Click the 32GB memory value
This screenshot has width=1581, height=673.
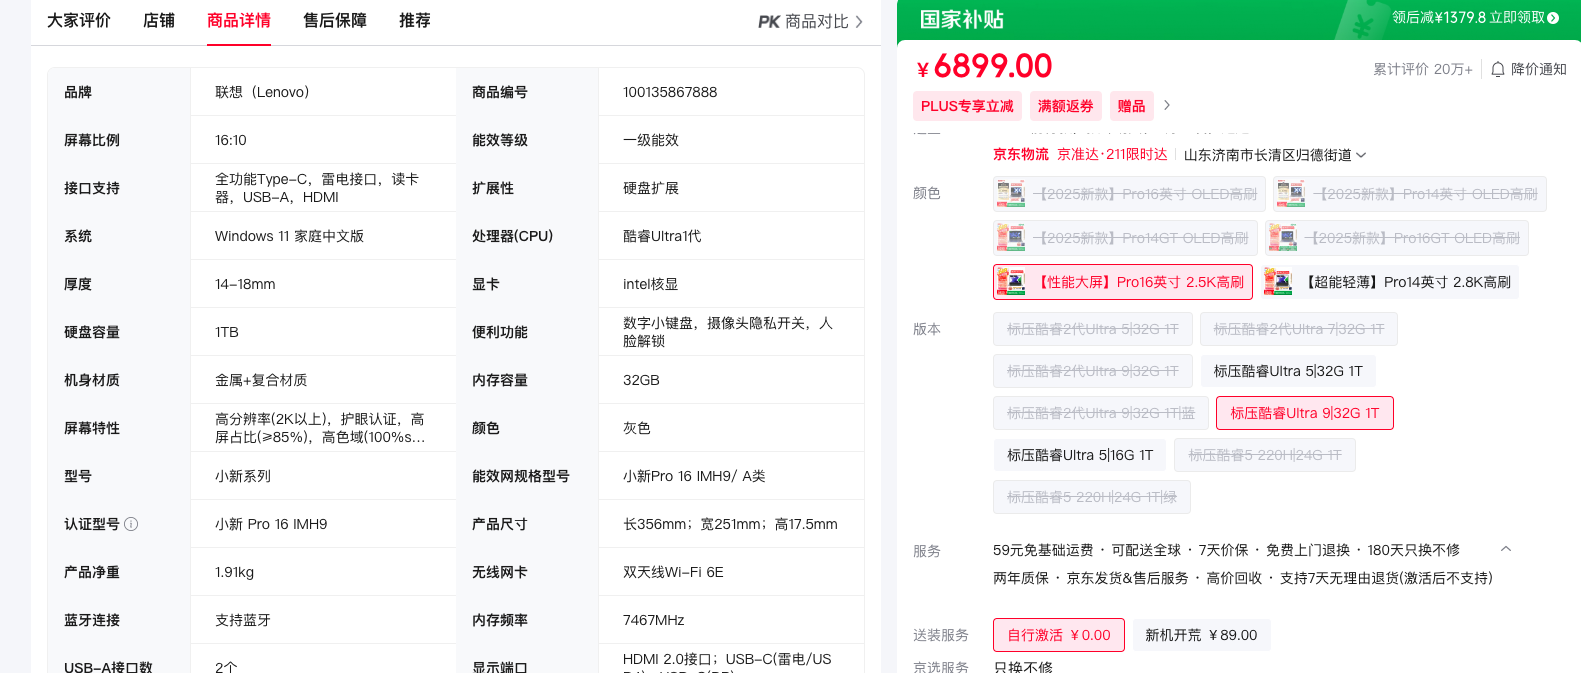(641, 380)
